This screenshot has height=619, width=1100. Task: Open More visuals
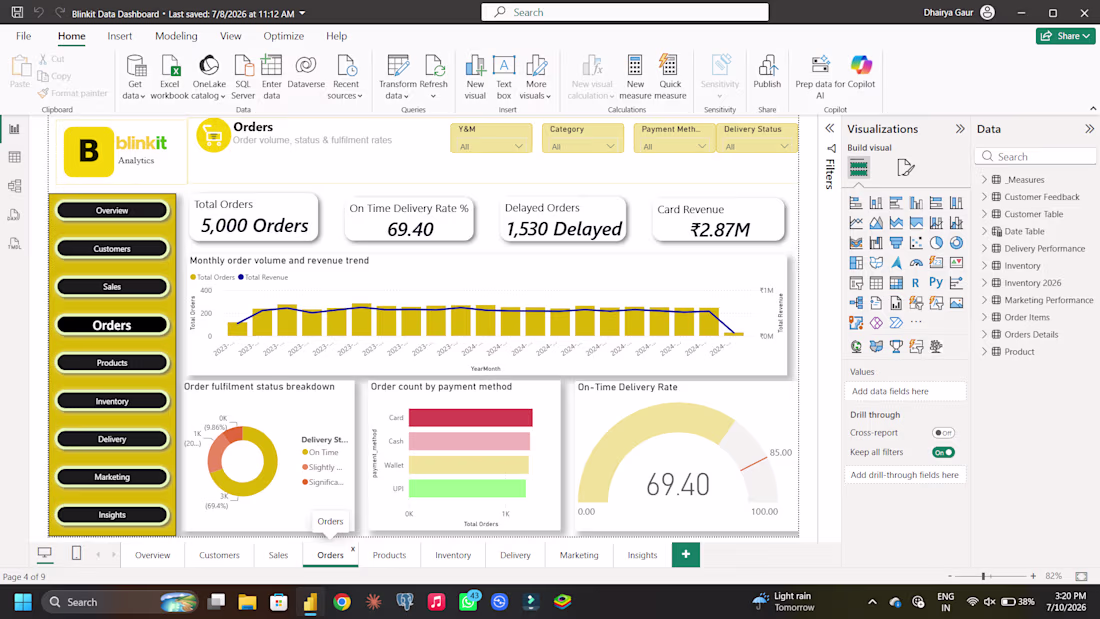pos(535,77)
